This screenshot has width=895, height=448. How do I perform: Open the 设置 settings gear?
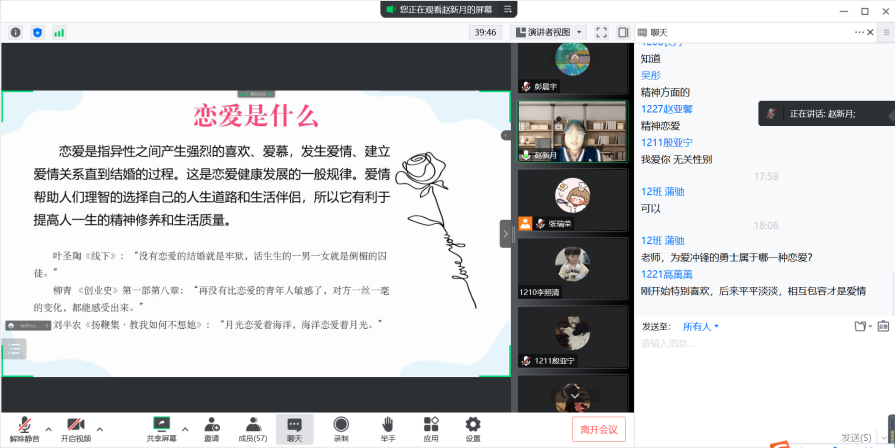(x=473, y=430)
